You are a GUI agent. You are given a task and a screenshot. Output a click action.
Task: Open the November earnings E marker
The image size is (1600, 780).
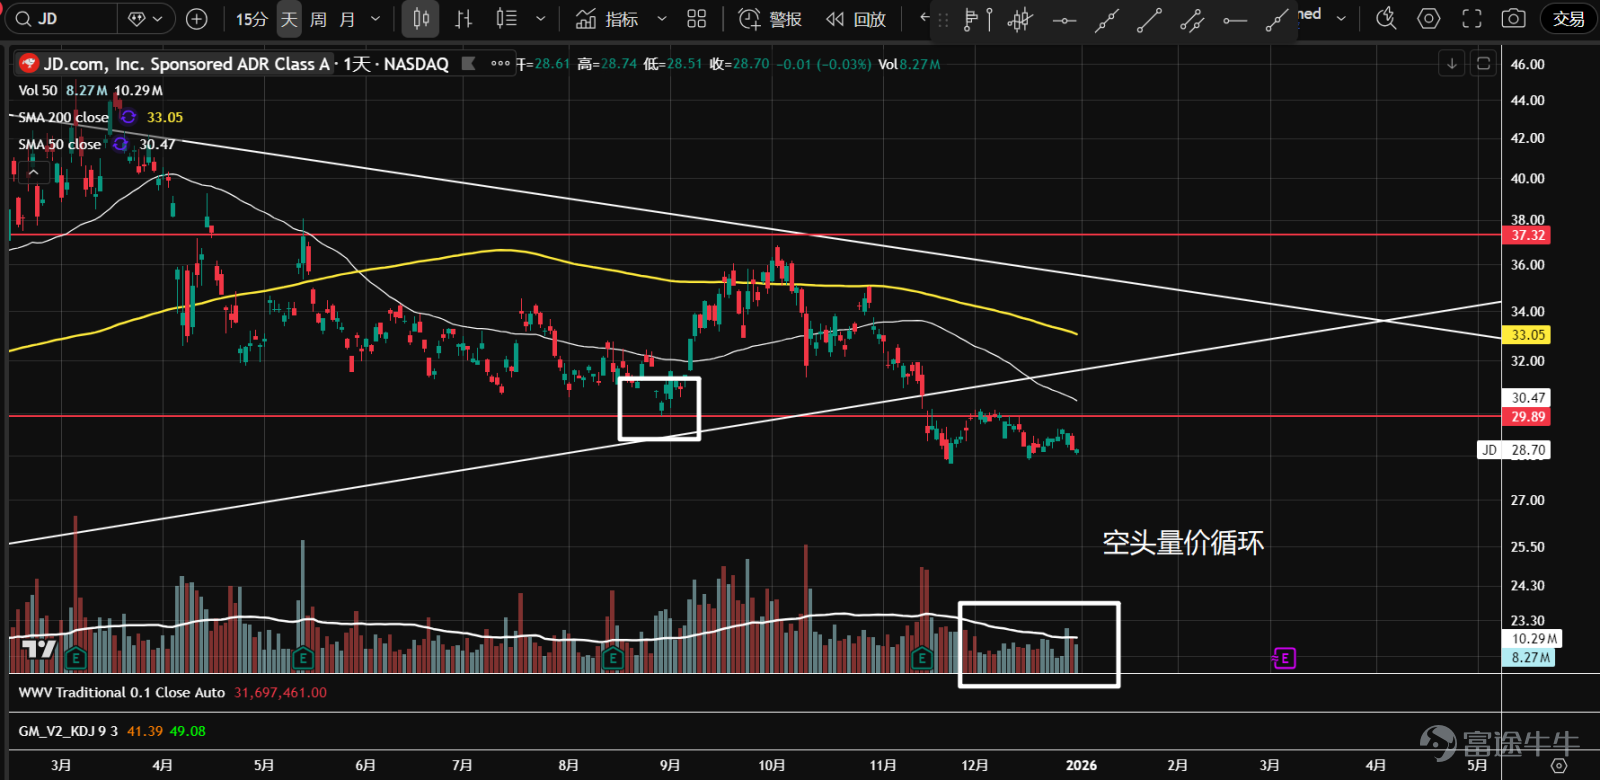(922, 658)
